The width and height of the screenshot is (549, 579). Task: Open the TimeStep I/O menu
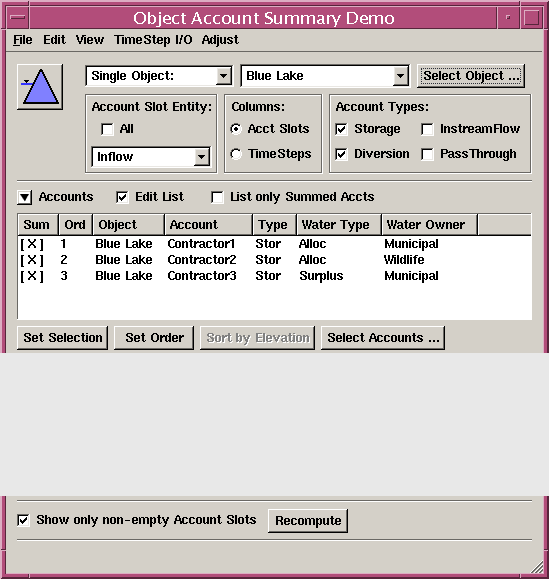pos(153,40)
